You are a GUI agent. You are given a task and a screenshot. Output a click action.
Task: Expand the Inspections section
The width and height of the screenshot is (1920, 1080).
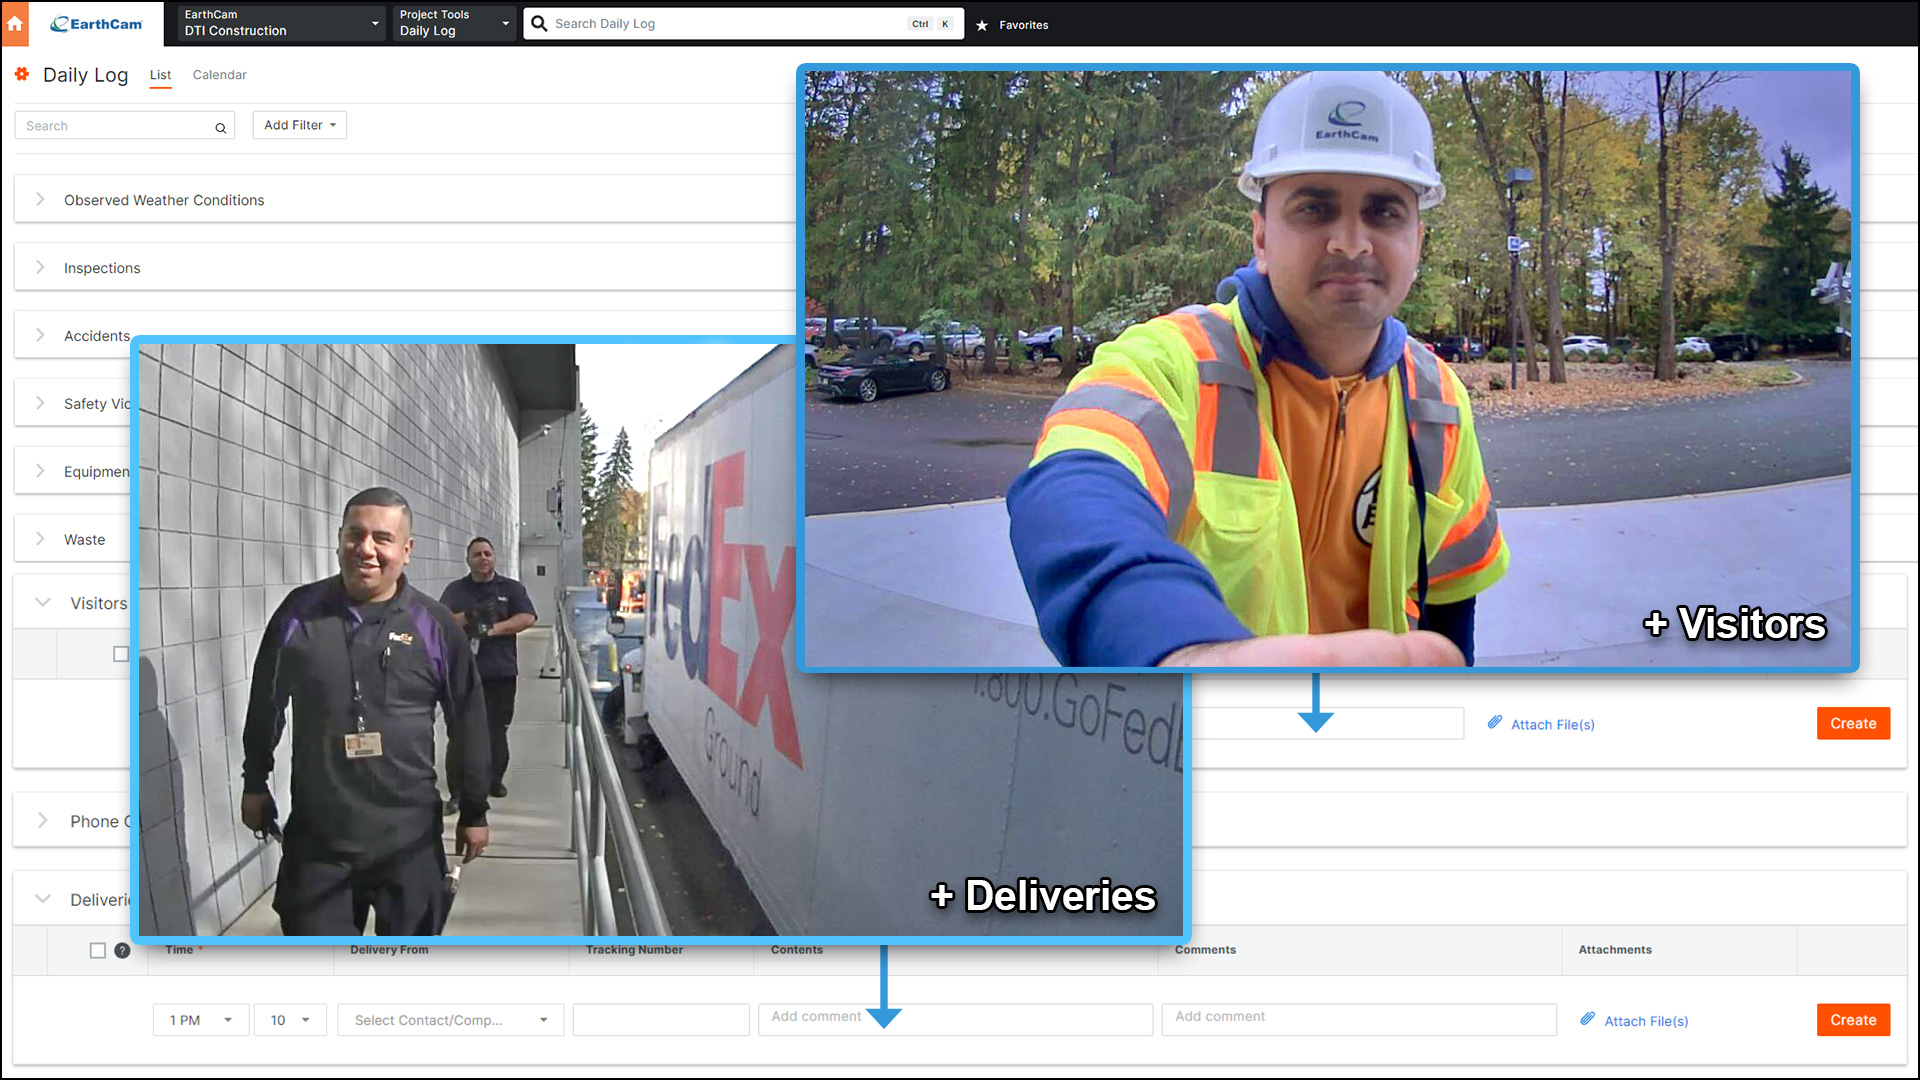(40, 267)
